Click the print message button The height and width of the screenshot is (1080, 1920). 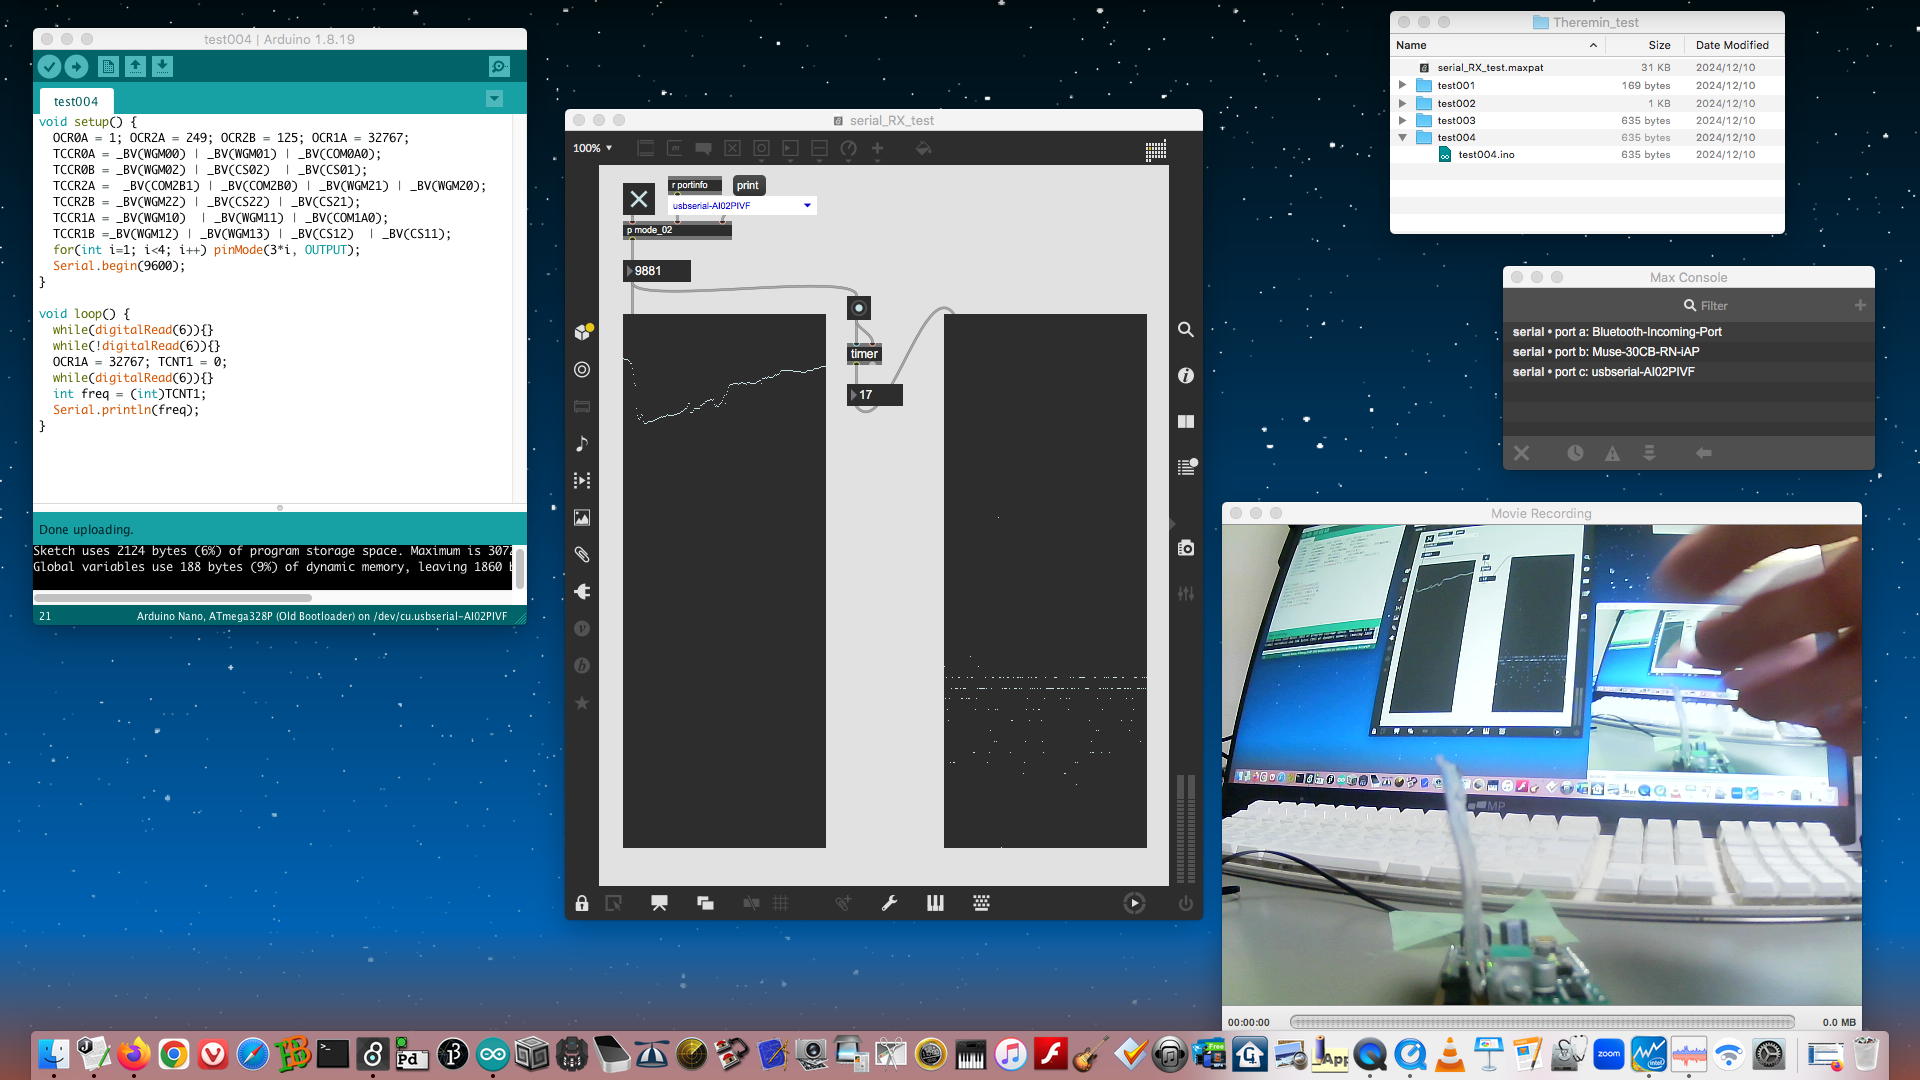[748, 186]
